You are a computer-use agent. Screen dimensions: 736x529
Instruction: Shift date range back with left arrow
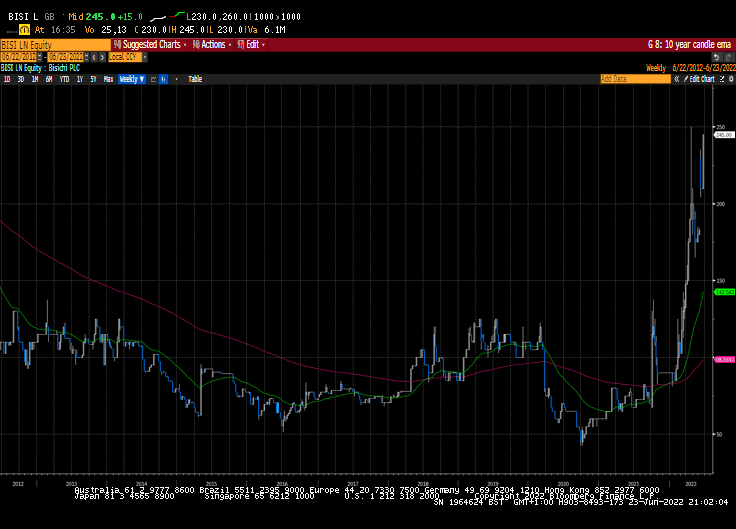93,56
